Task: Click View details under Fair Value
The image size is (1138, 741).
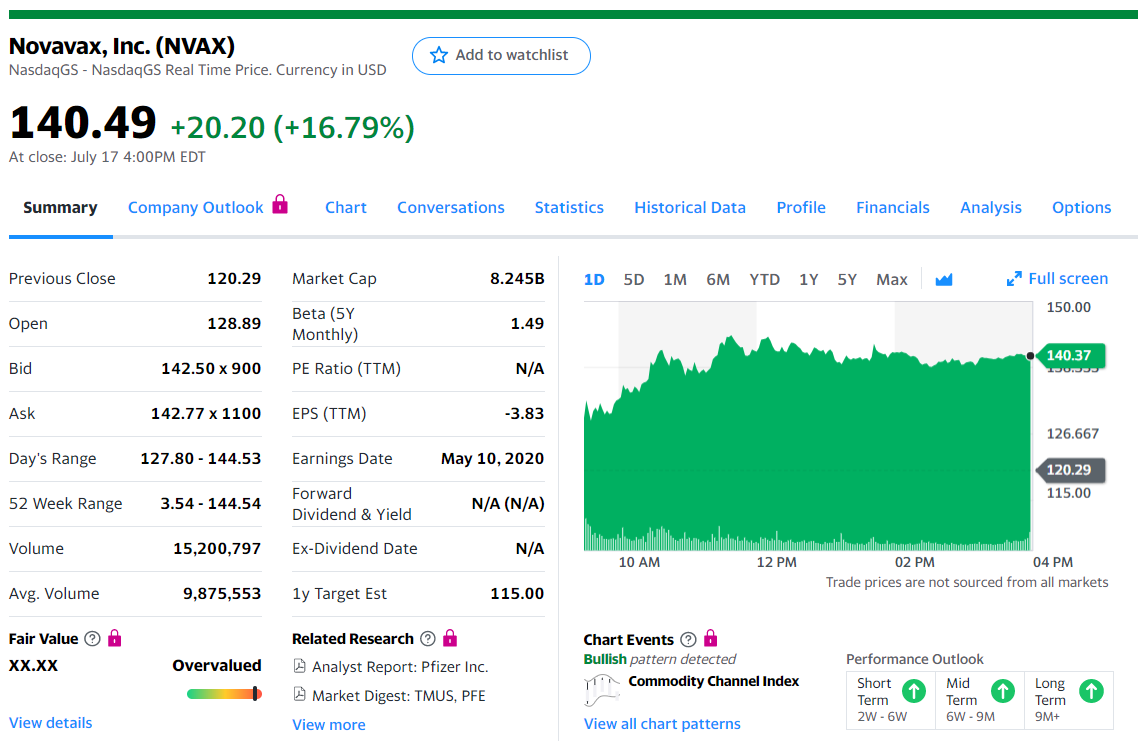Action: coord(51,723)
